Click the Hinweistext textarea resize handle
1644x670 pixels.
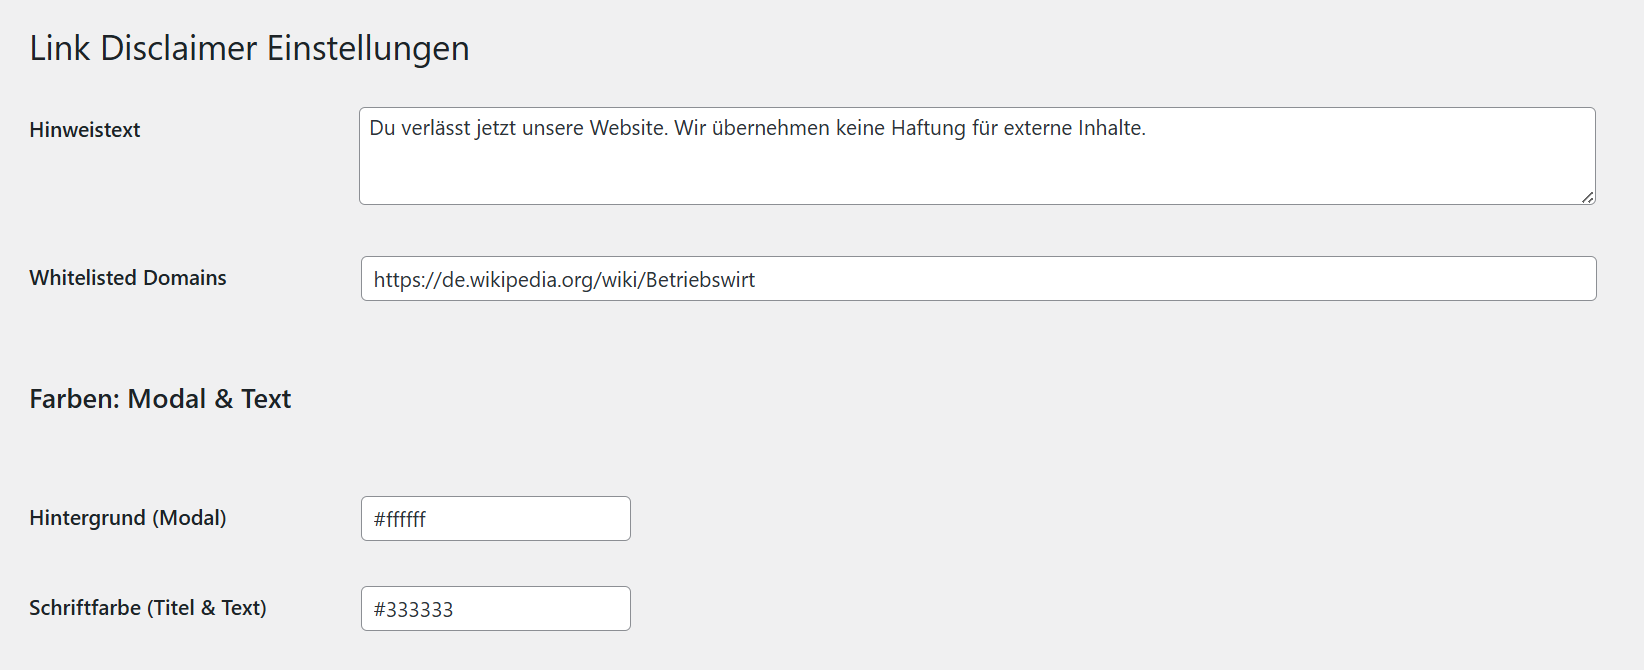click(1587, 197)
